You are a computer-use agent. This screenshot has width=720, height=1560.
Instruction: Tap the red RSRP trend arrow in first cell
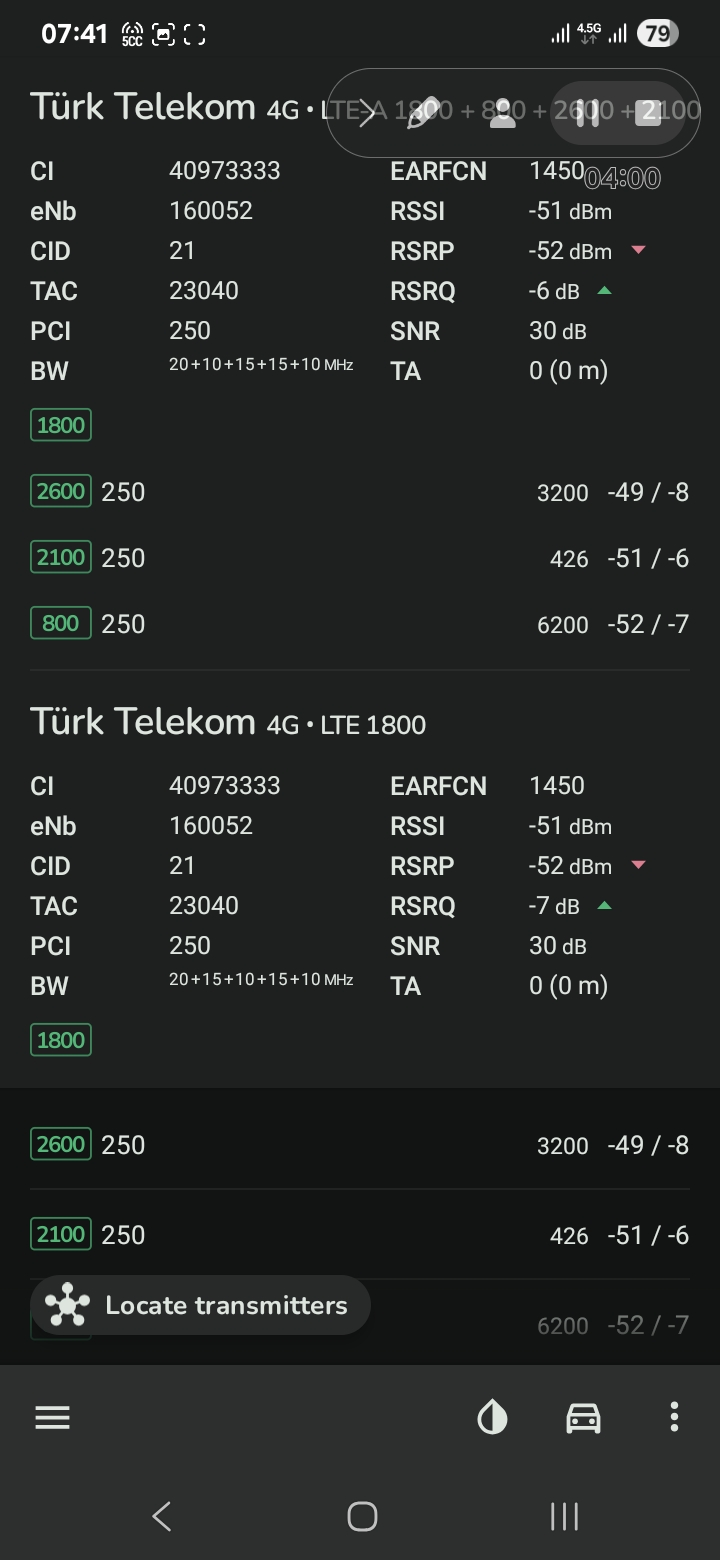coord(638,250)
